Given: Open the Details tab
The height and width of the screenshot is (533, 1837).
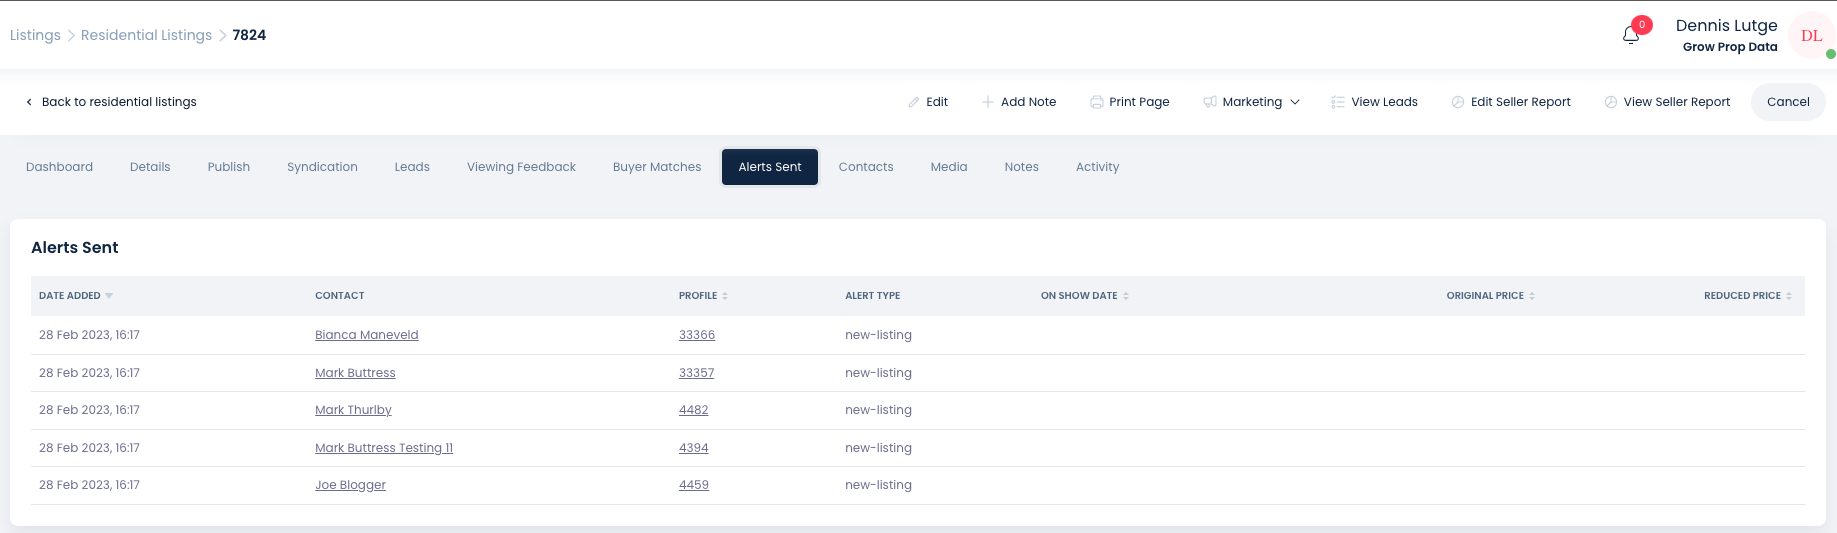Looking at the screenshot, I should point(150,167).
